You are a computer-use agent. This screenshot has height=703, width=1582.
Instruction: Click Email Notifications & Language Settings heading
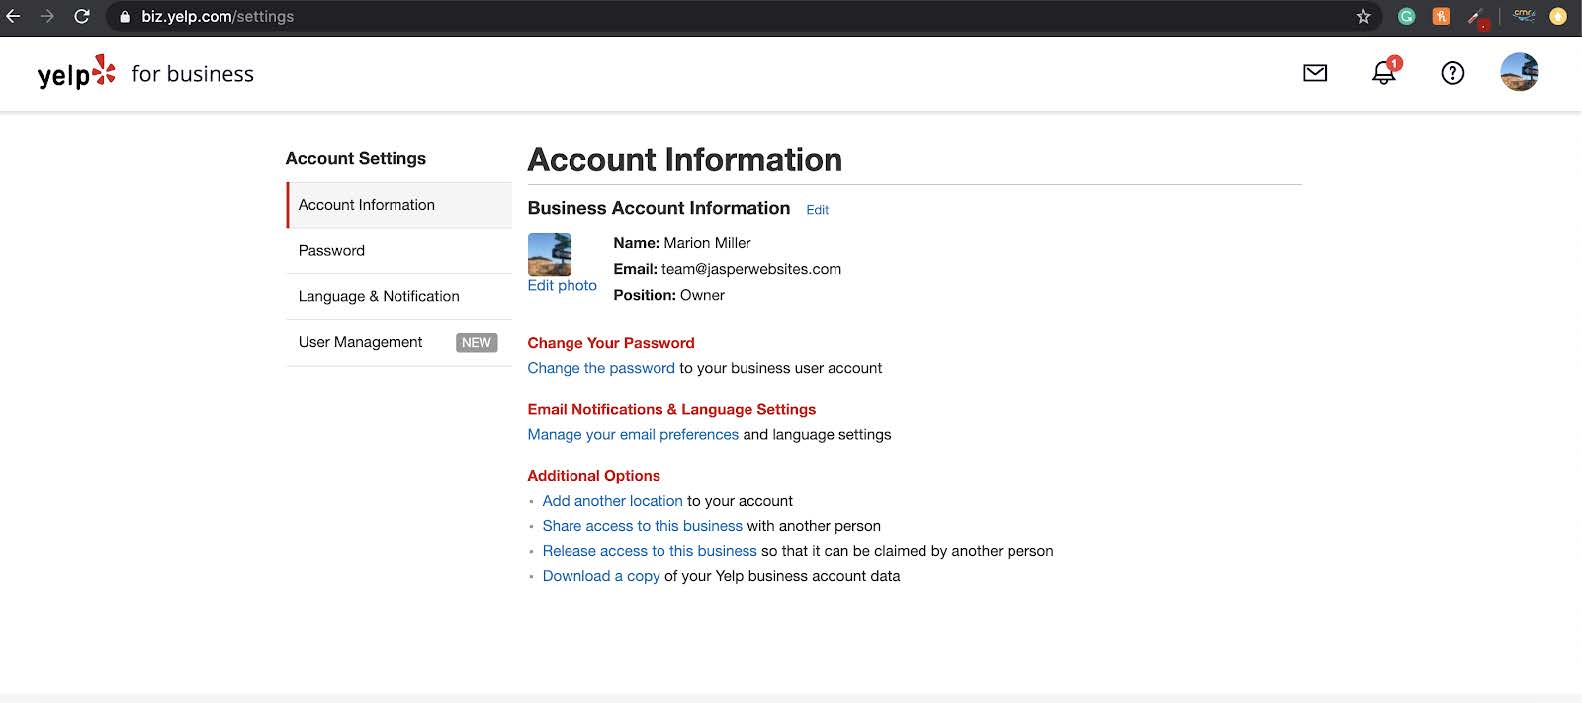pos(672,409)
